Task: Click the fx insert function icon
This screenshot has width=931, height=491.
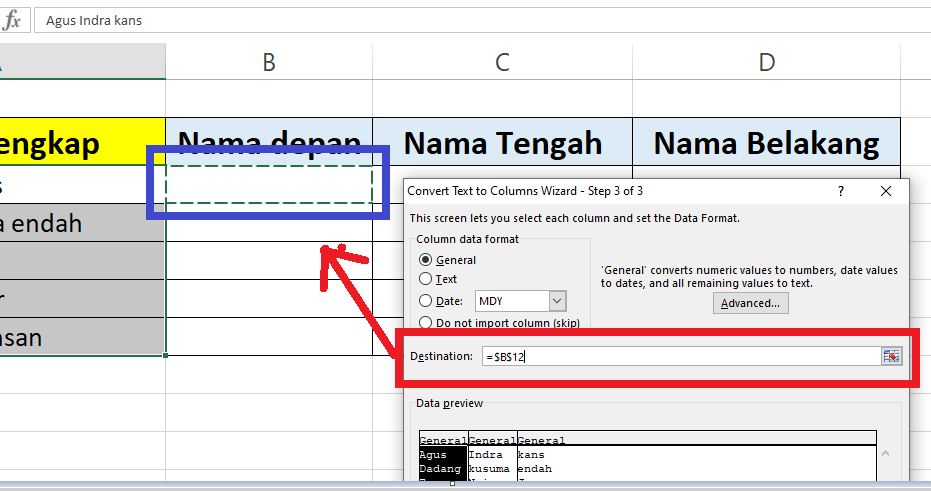Action: point(12,20)
